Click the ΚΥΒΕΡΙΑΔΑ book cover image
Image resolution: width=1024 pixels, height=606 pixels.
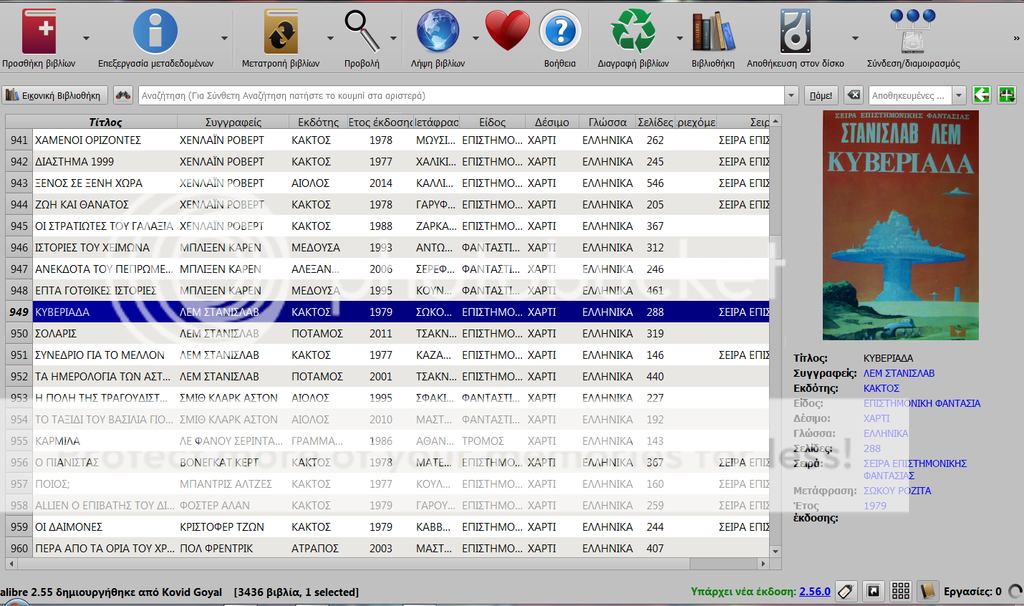(901, 225)
